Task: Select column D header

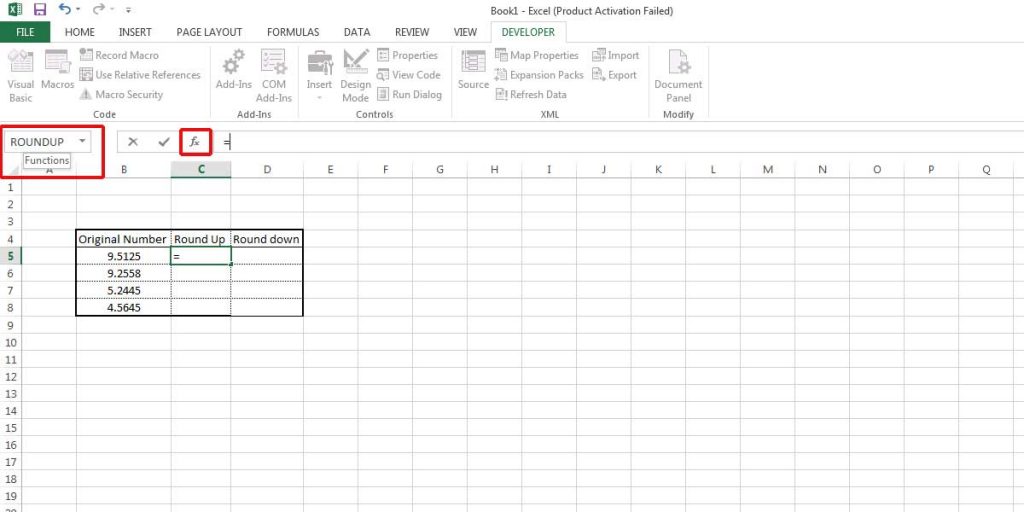Action: click(267, 170)
